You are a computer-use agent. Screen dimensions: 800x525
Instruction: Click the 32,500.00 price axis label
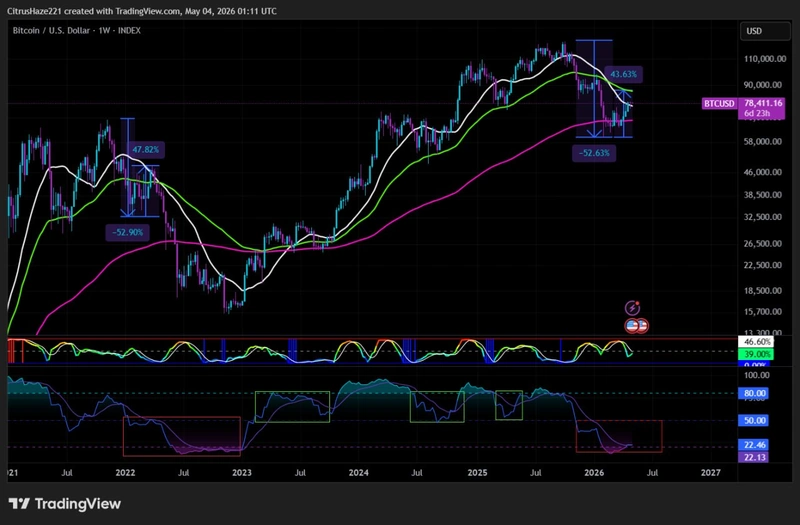763,217
